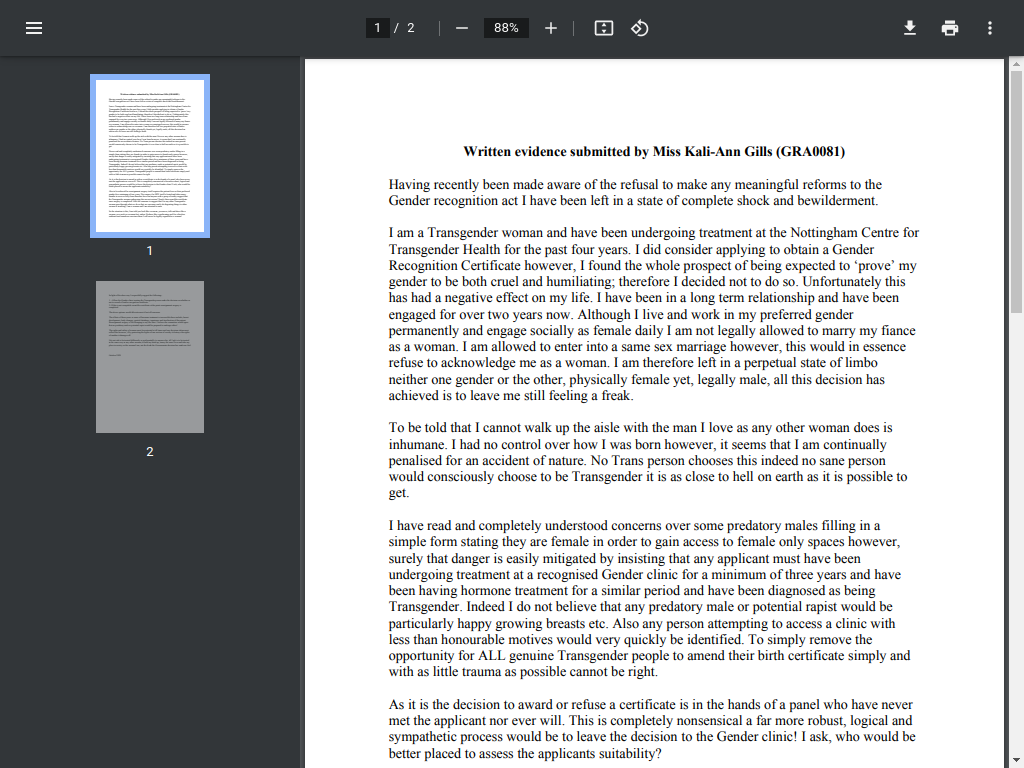
Task: Select the current page number field
Action: (x=377, y=28)
